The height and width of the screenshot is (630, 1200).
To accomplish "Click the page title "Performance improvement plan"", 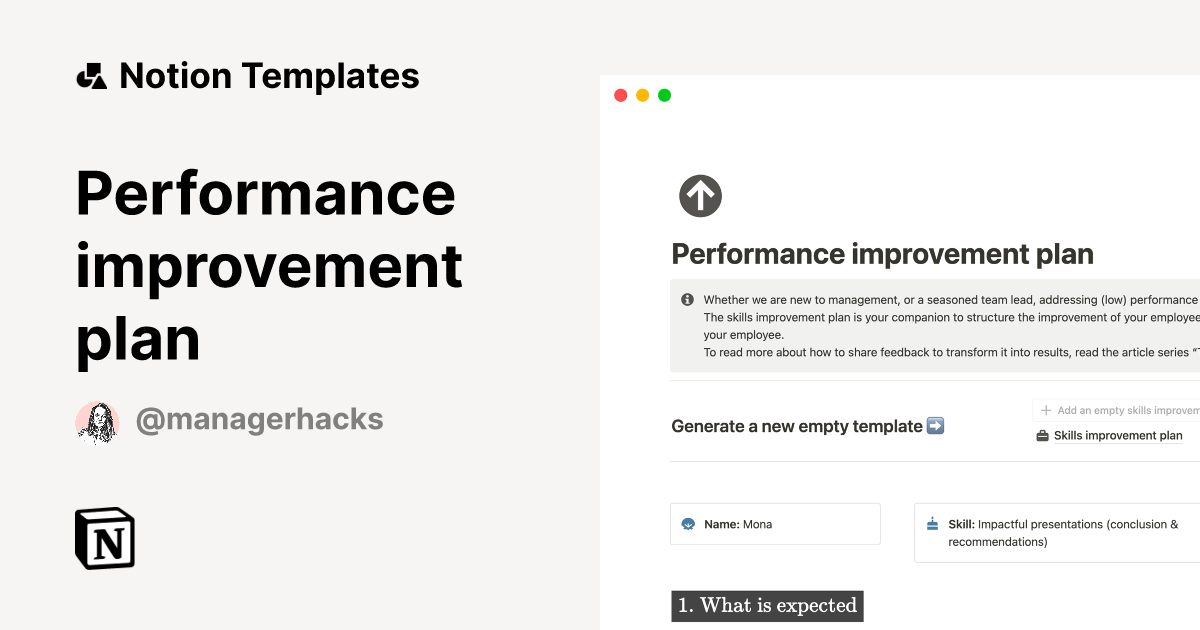I will click(882, 254).
